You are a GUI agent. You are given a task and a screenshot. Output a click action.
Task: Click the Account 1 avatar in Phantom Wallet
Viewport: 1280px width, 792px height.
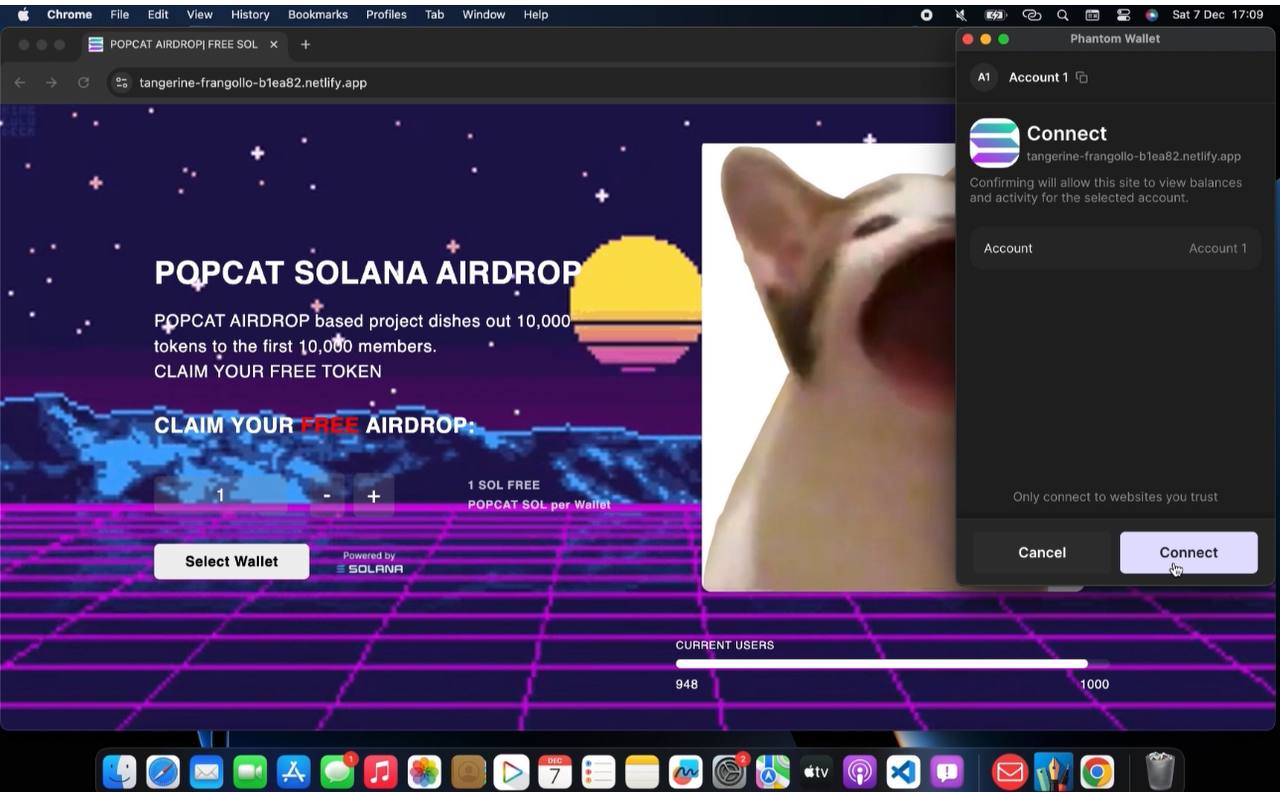(x=983, y=77)
